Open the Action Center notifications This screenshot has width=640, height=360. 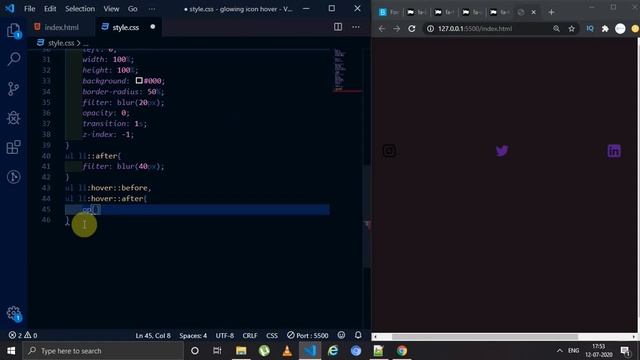pyautogui.click(x=625, y=351)
